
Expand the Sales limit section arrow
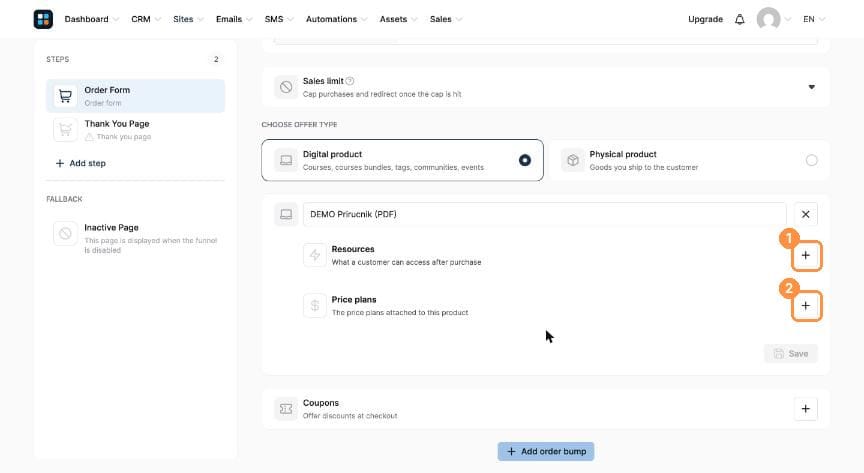(x=812, y=87)
